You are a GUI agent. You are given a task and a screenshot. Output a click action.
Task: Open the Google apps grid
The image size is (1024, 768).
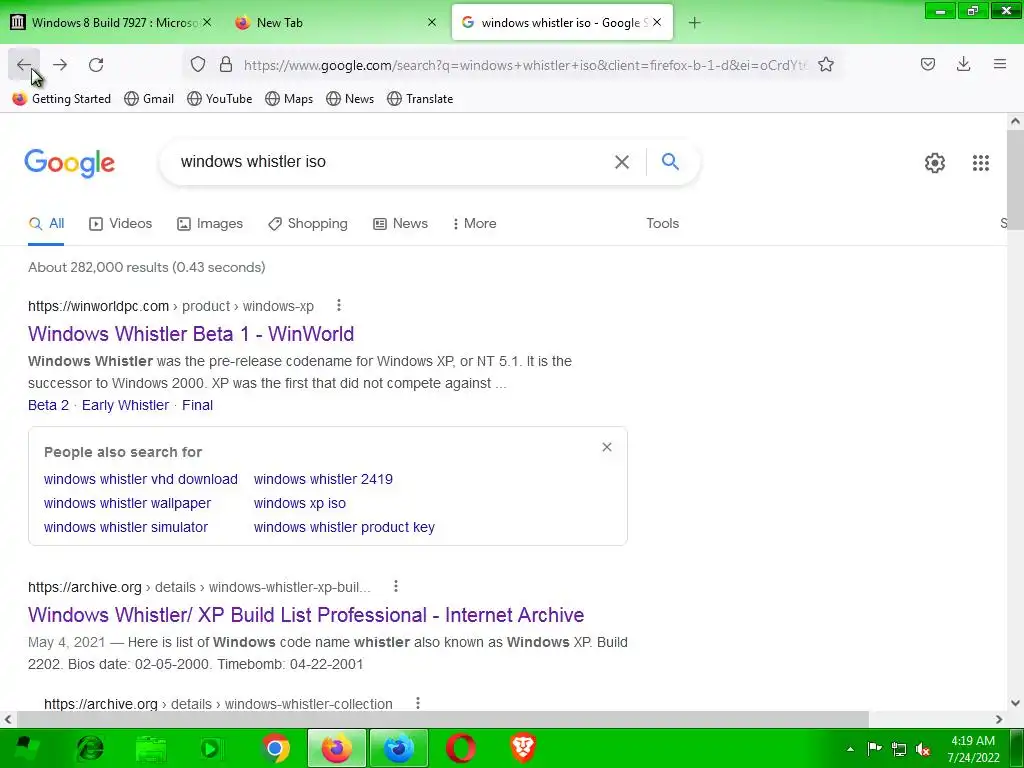(980, 163)
